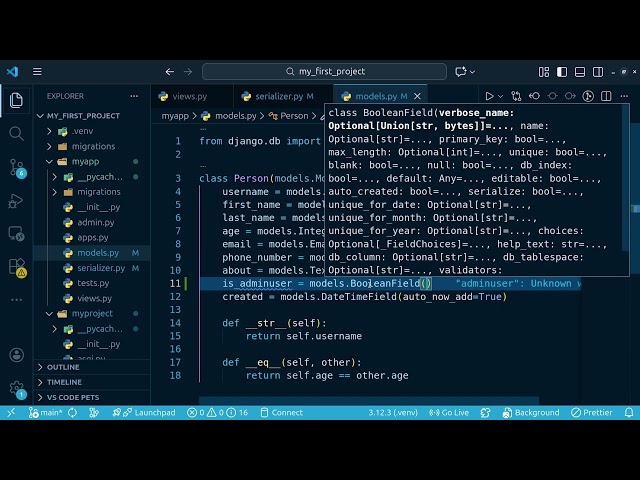Open serializer.py in the explorer tree

click(x=101, y=268)
